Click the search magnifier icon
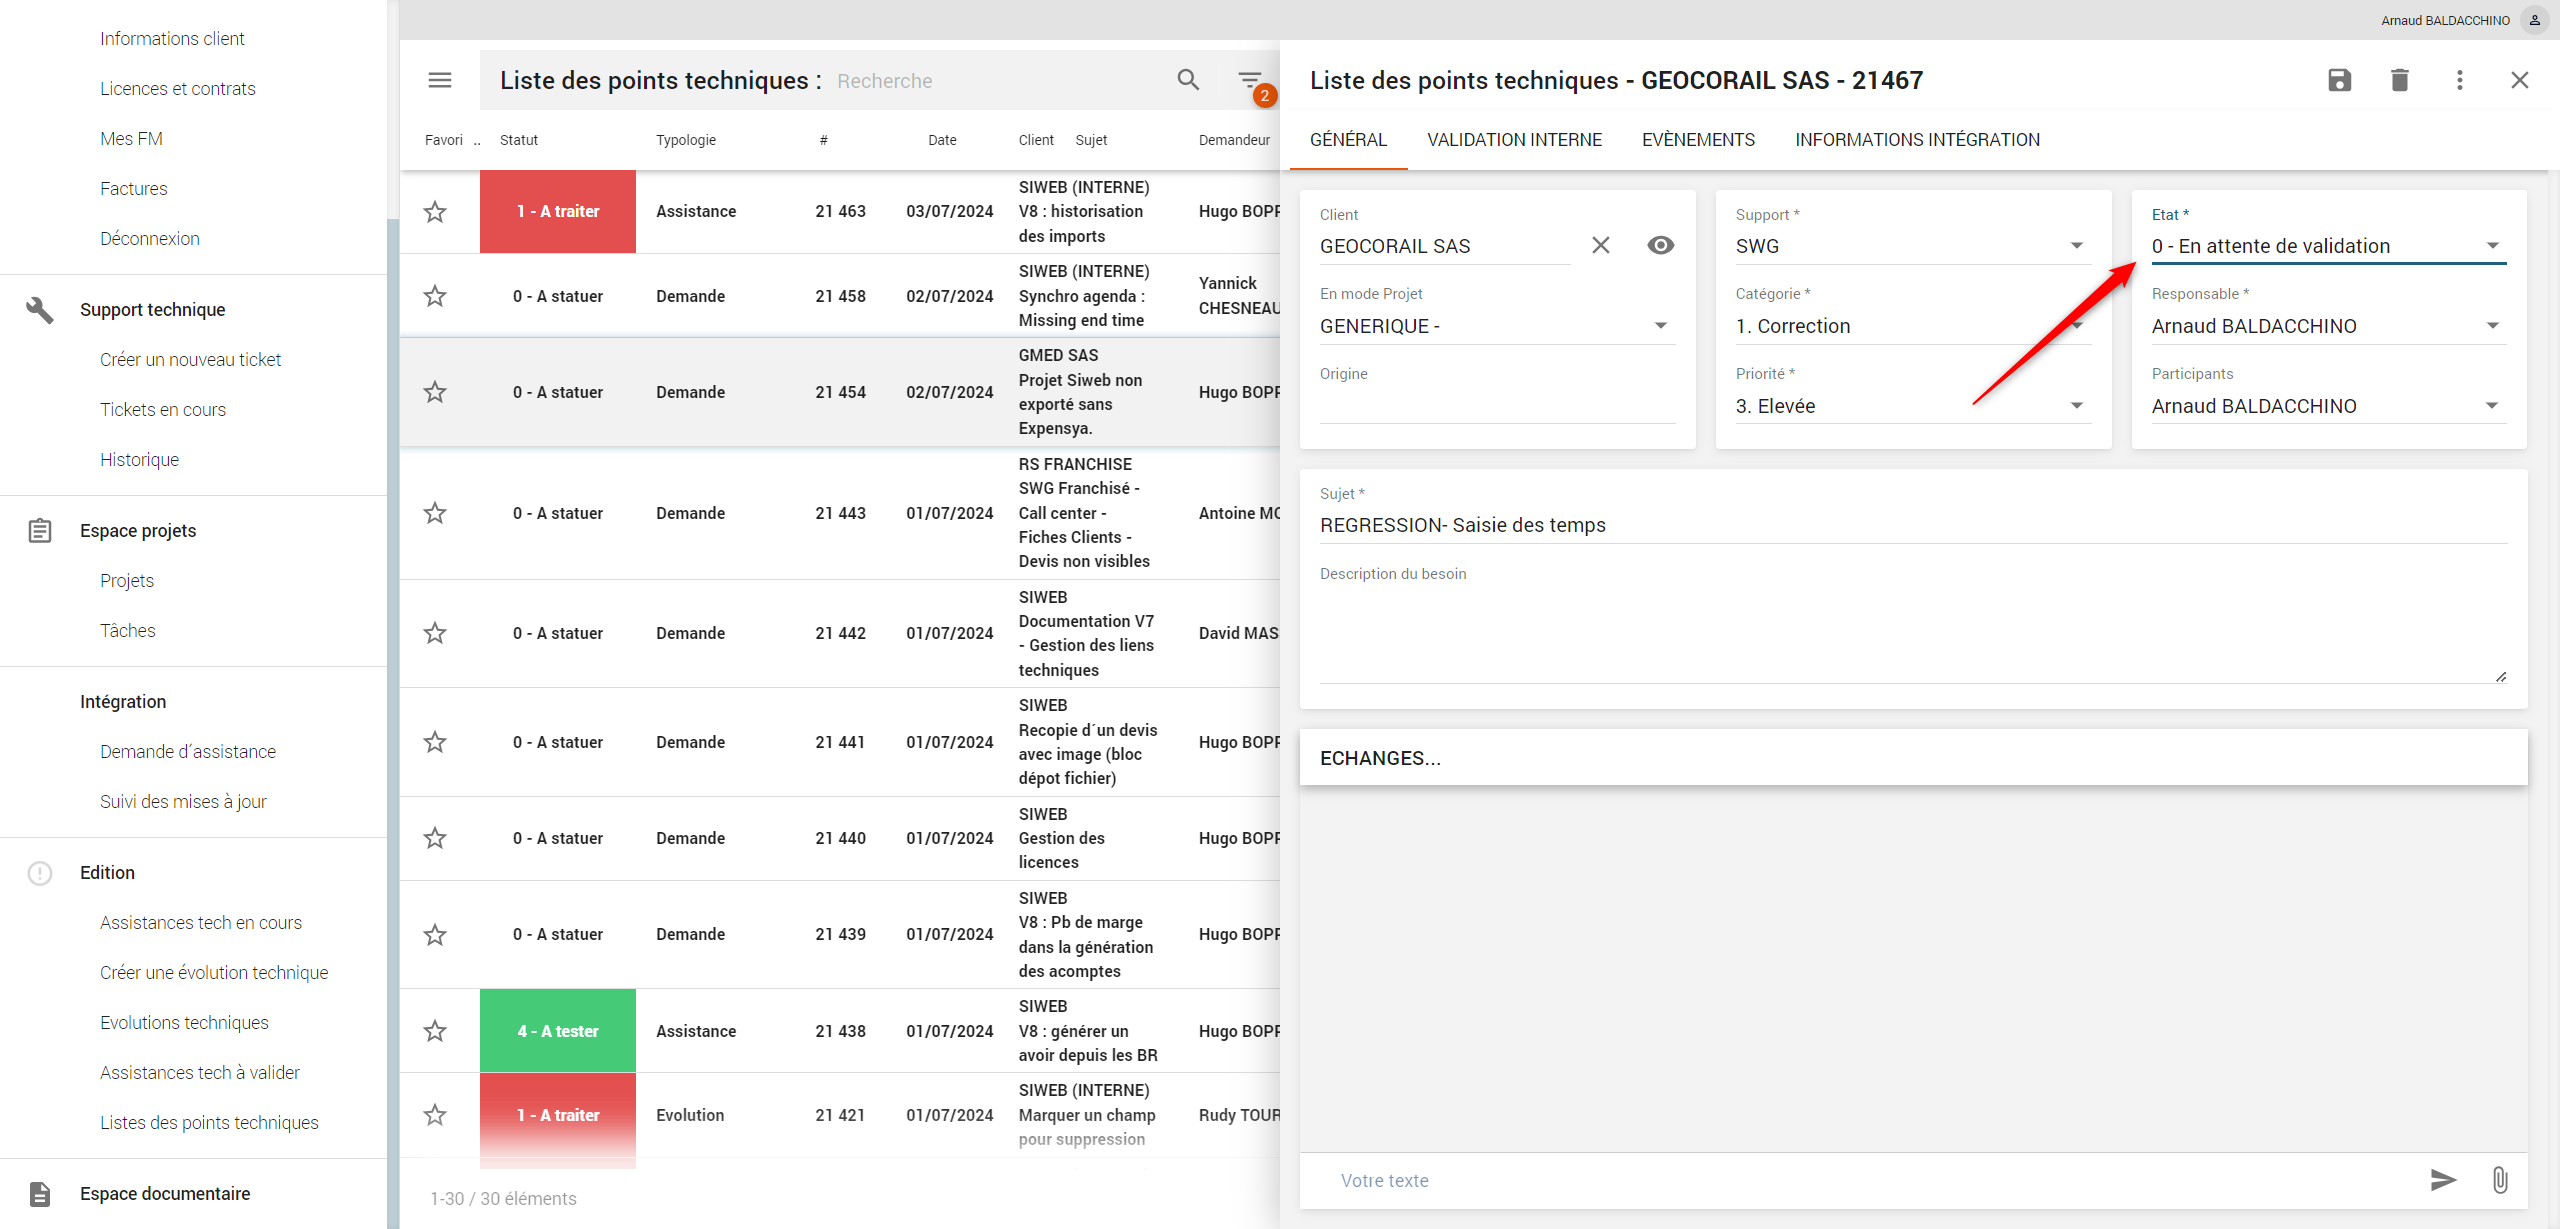This screenshot has width=2560, height=1229. point(1188,80)
